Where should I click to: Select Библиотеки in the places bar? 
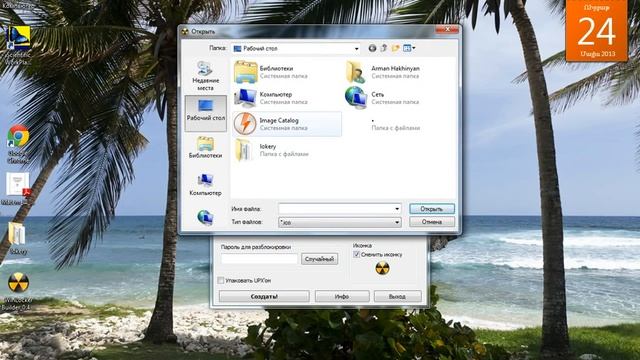click(x=205, y=148)
